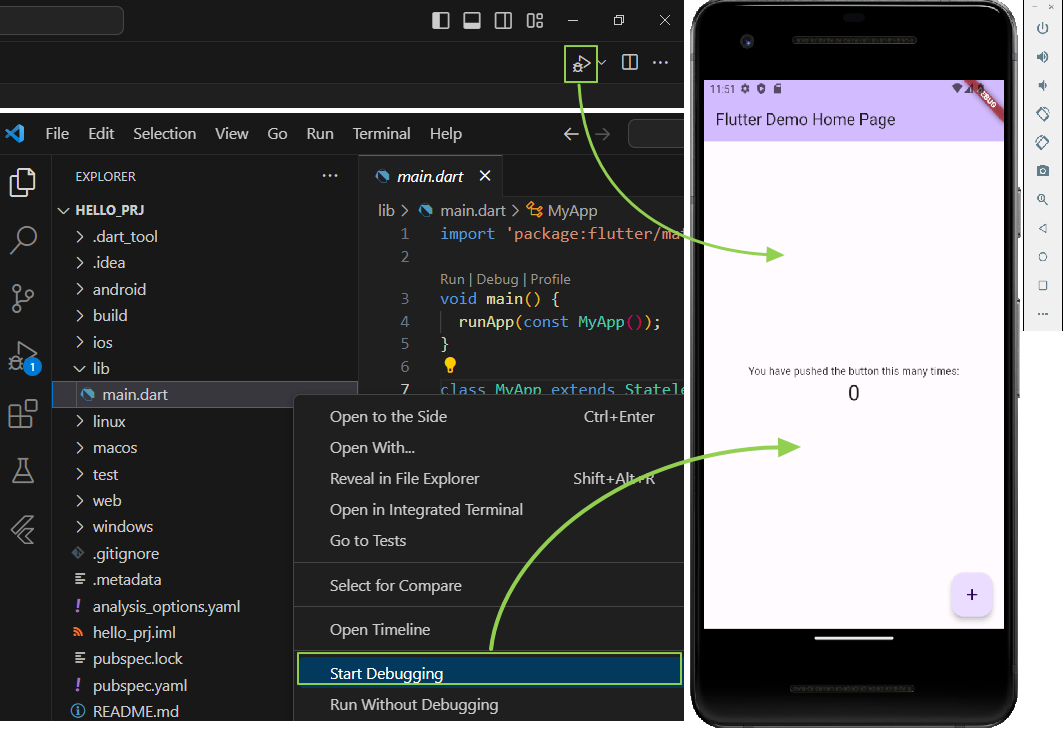This screenshot has height=729, width=1064.
Task: Choose Open in Integrated Terminal
Action: pos(490,510)
